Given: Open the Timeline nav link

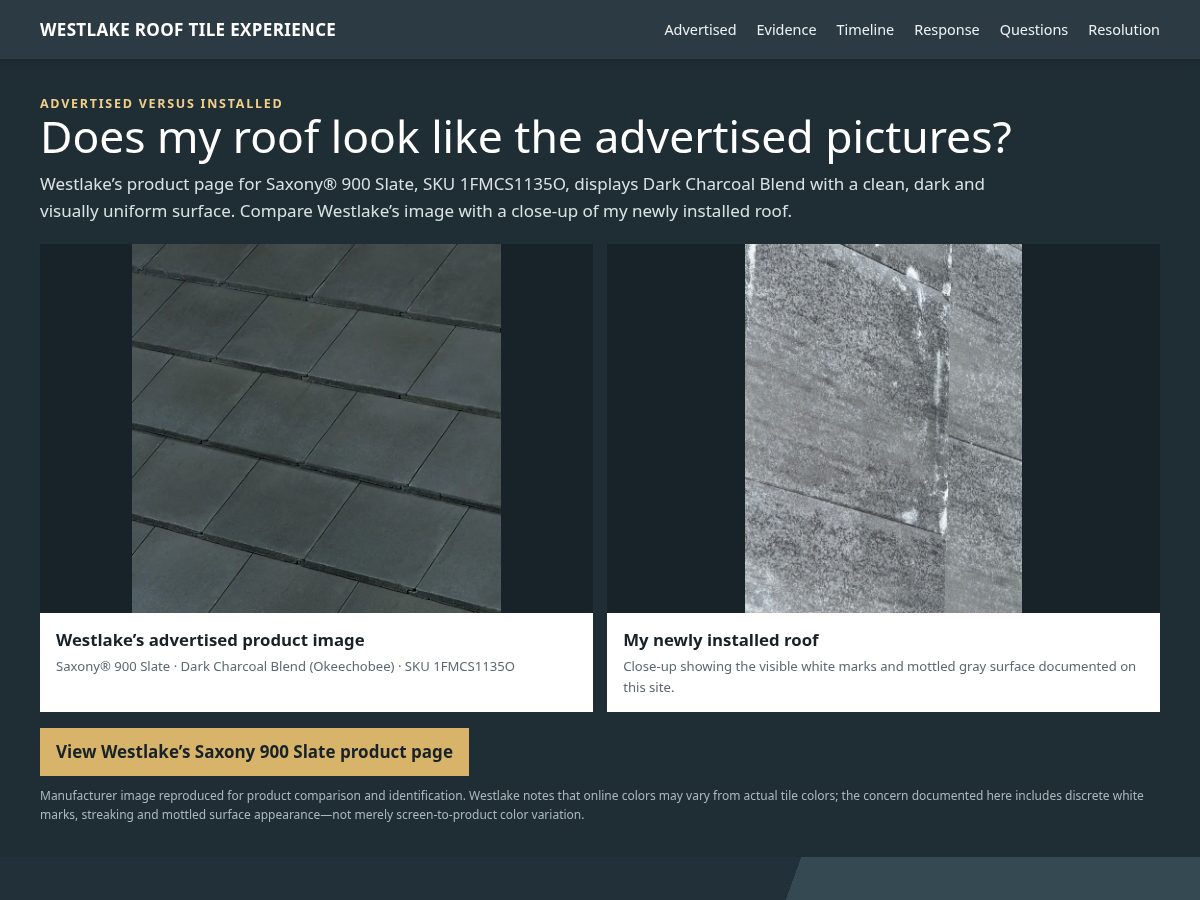Looking at the screenshot, I should click(865, 30).
